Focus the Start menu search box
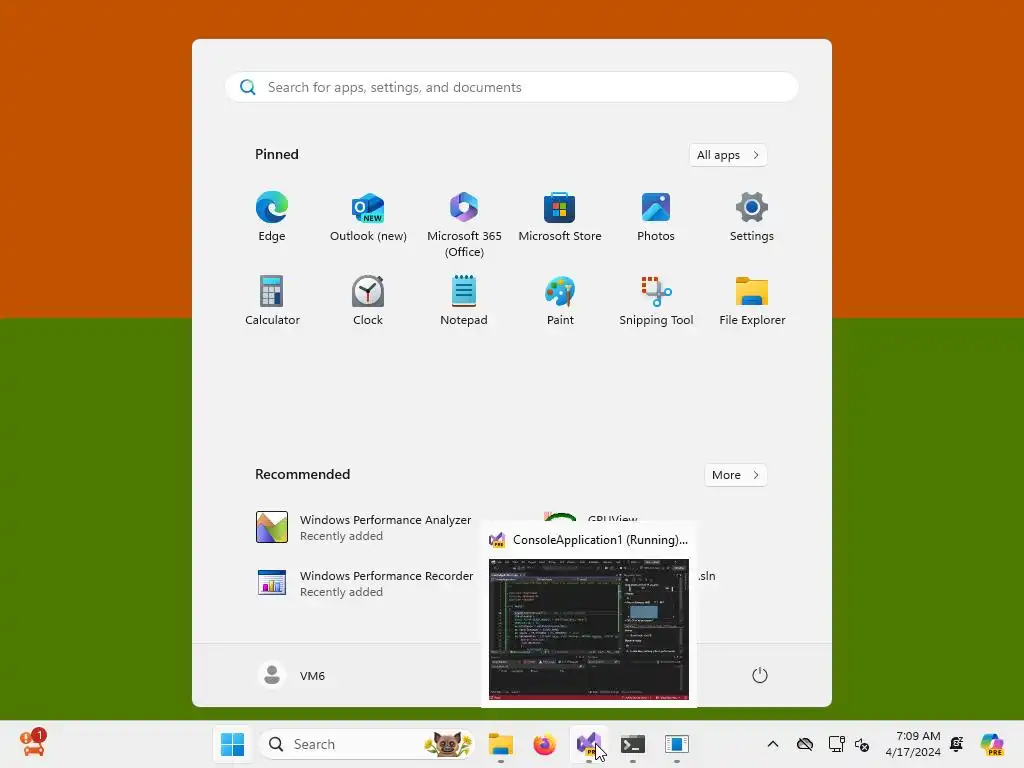 [x=512, y=87]
